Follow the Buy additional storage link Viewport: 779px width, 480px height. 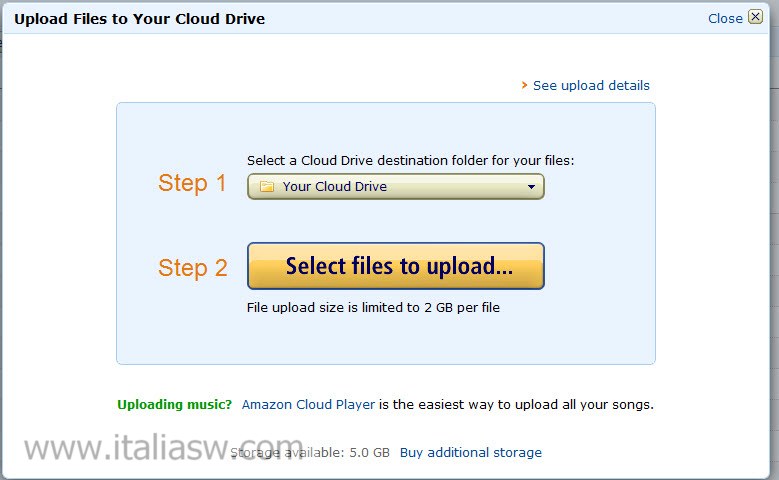tap(470, 453)
